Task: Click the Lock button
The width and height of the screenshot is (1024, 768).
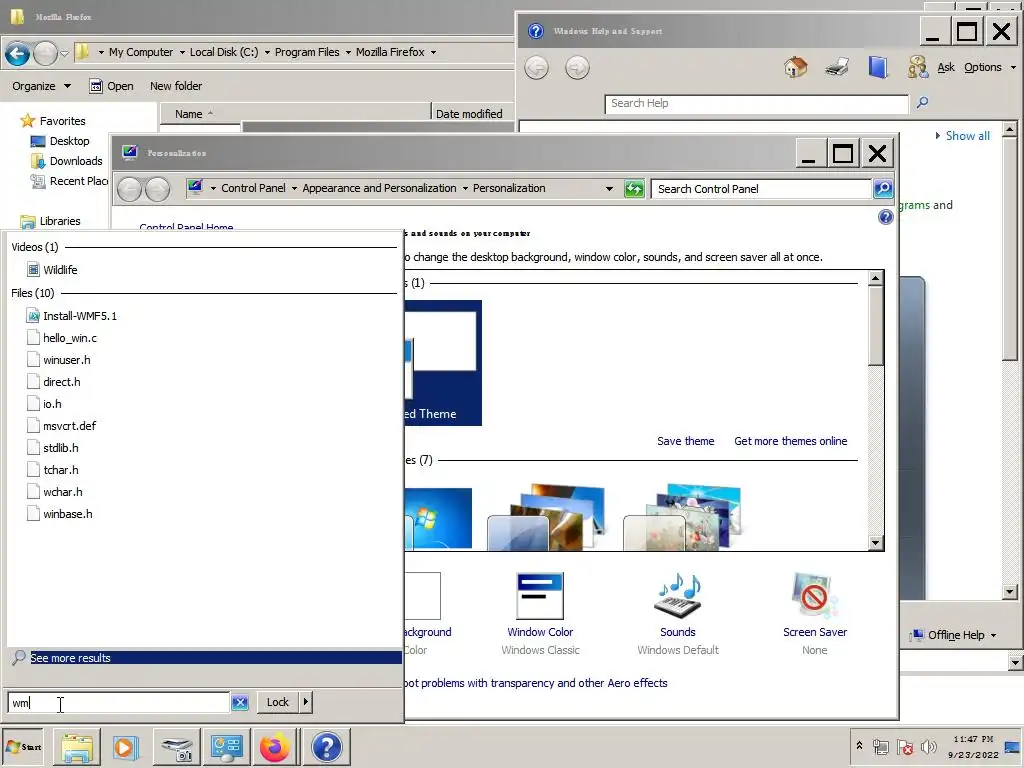Action: coord(278,702)
